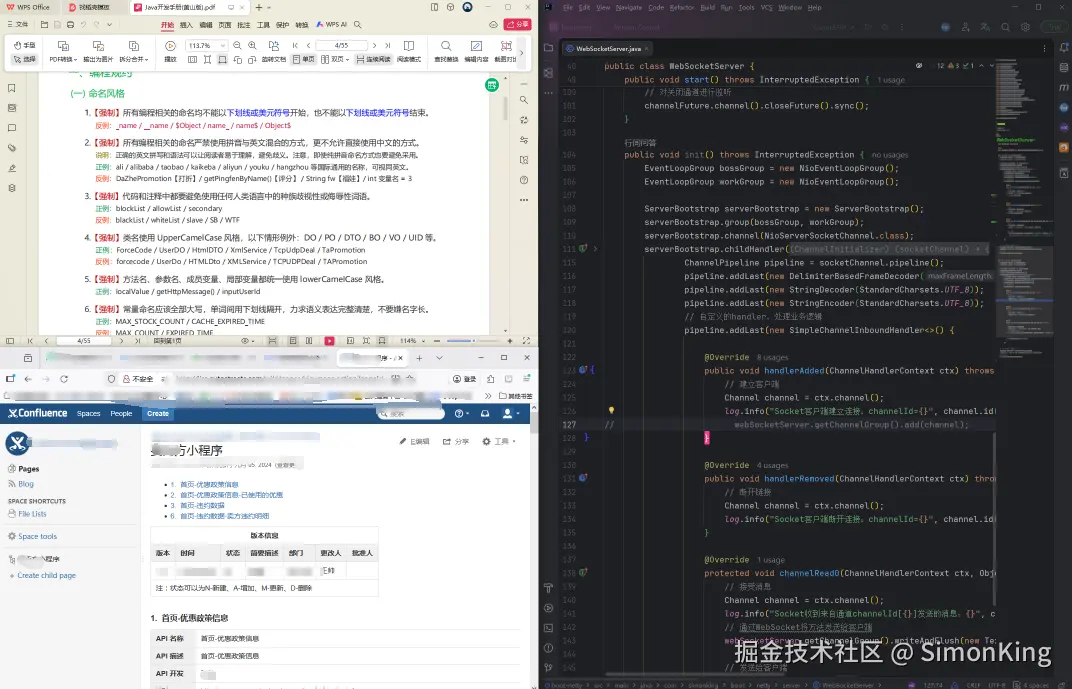Expand the browser tab list chevron
The image size is (1072, 689).
click(439, 357)
